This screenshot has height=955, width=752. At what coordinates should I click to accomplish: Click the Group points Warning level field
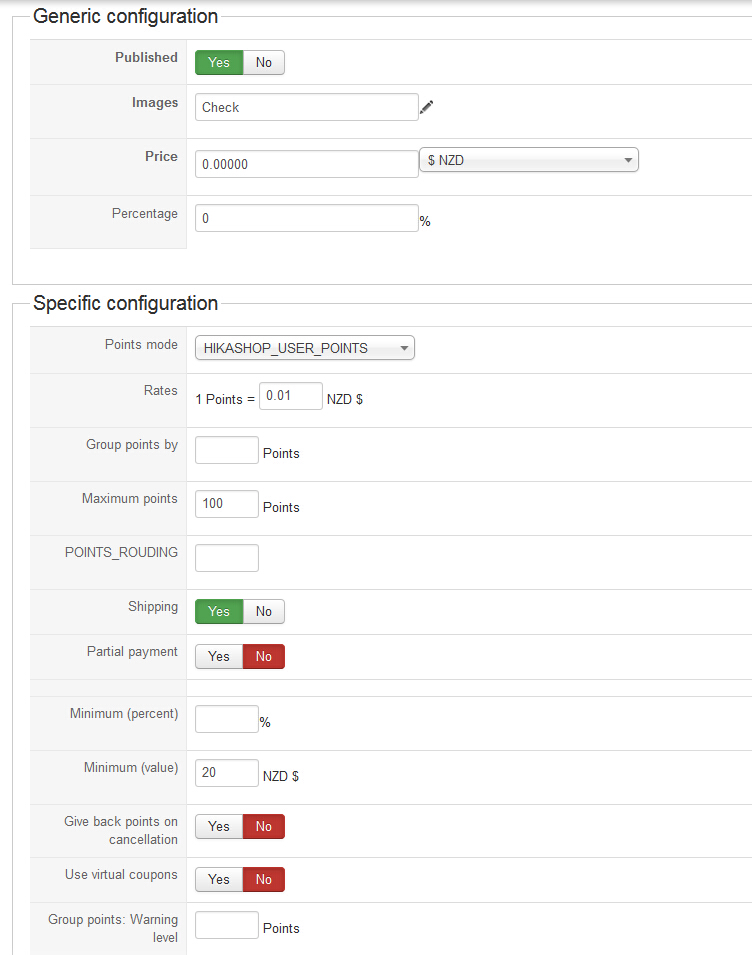(226, 925)
